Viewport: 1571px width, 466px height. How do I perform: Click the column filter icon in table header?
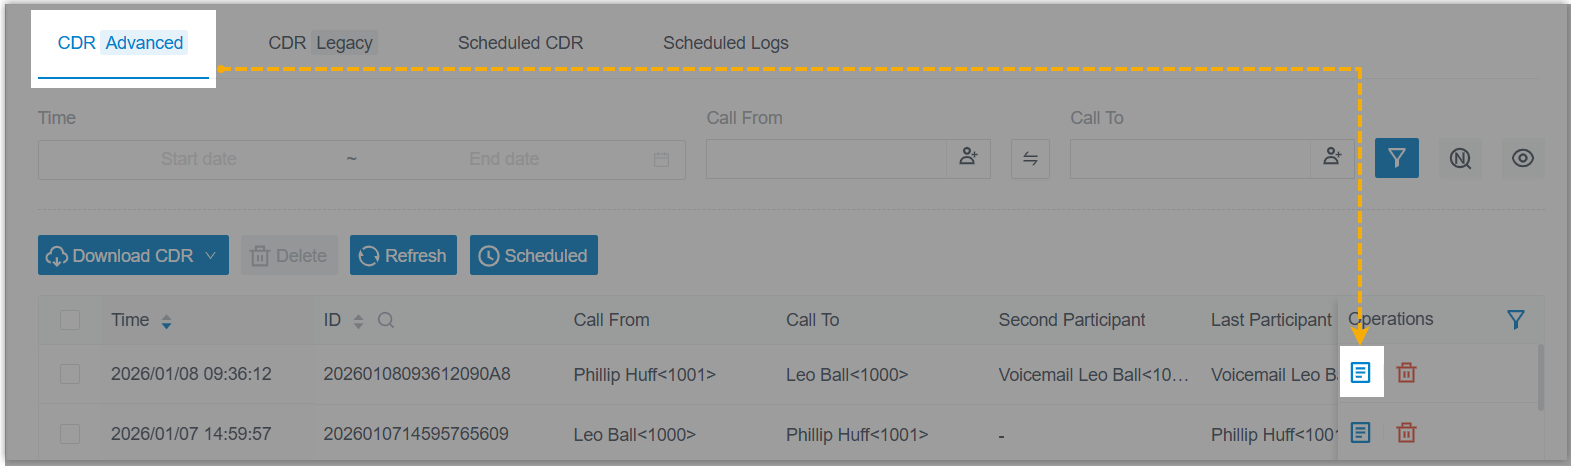coord(1515,320)
